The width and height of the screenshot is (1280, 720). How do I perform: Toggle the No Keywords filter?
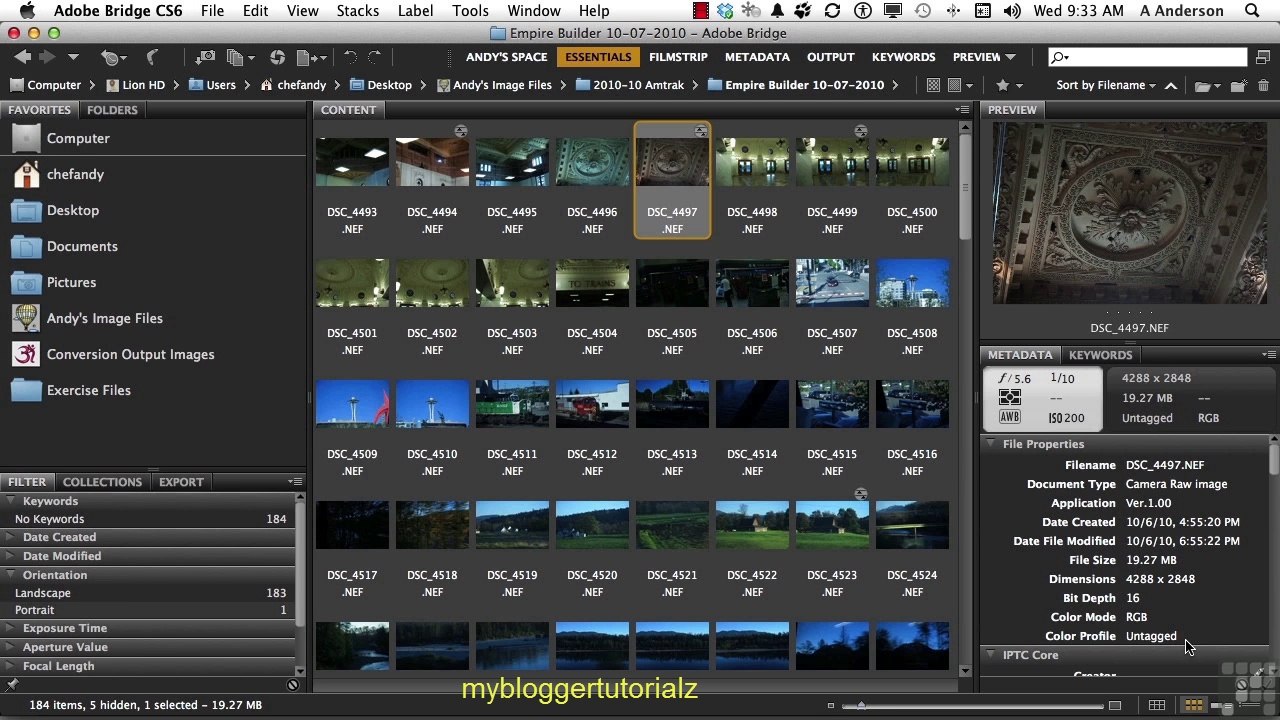(150, 519)
